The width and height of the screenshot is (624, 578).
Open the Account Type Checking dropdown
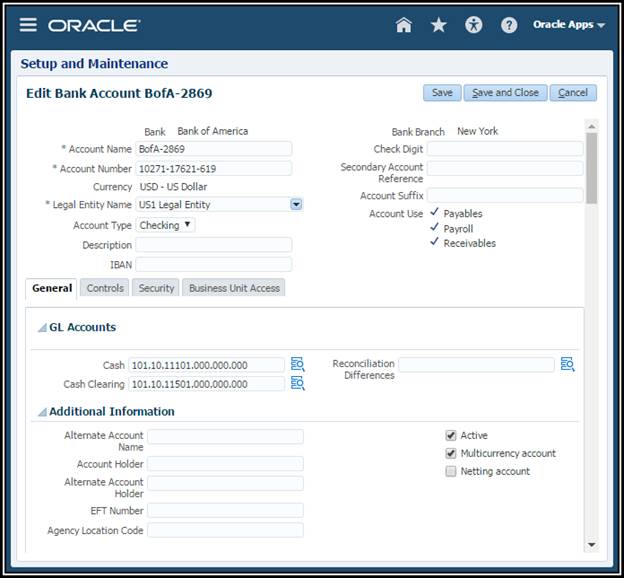click(165, 225)
